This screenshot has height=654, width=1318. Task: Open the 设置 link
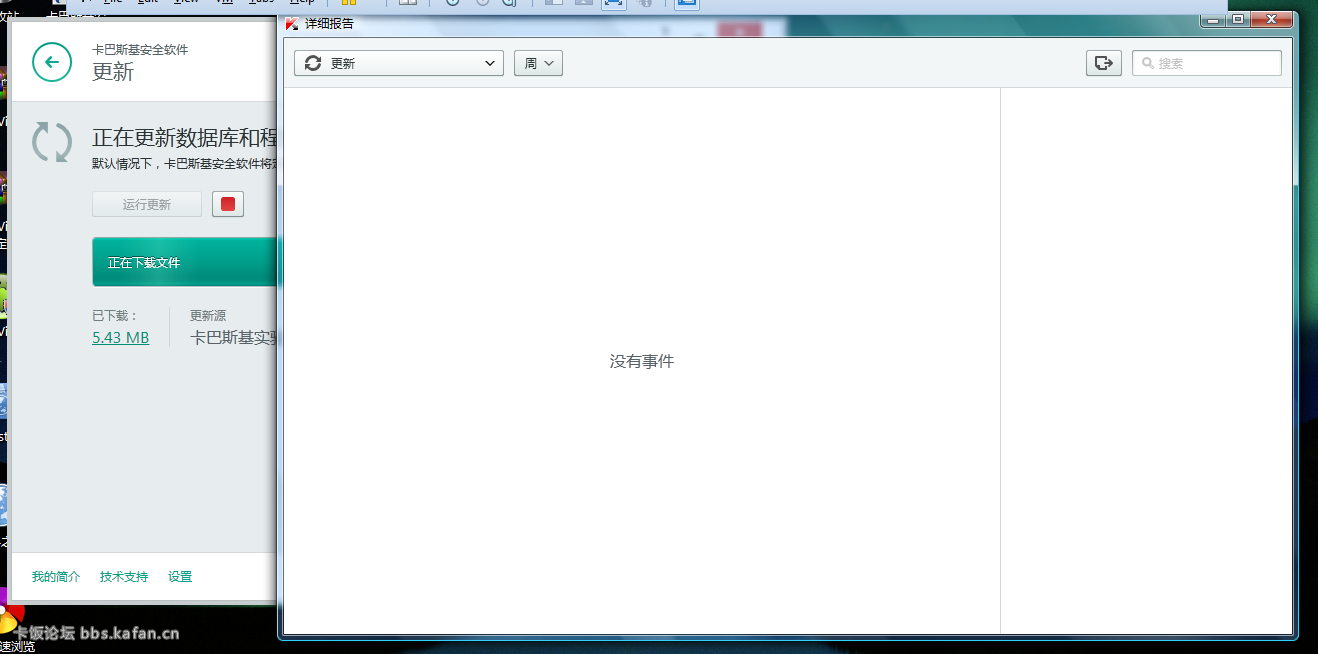coord(180,577)
